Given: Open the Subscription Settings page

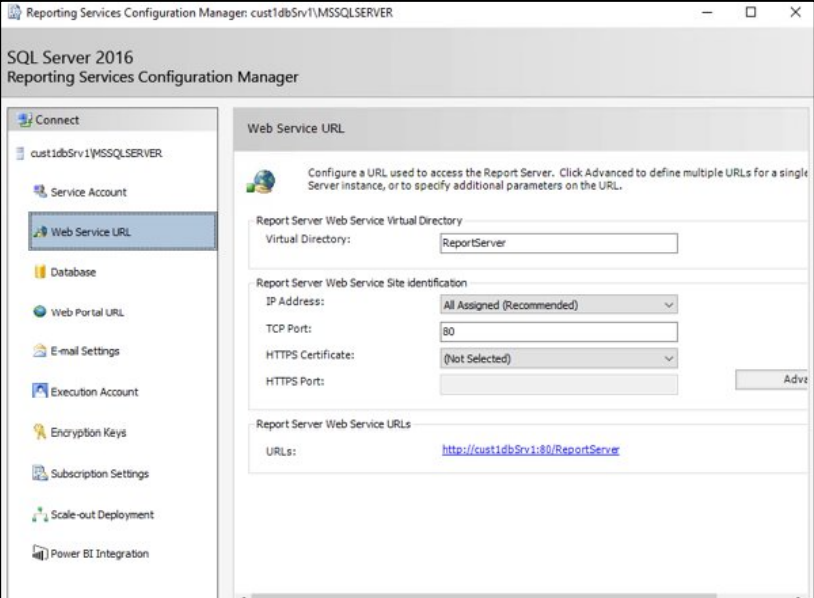Looking at the screenshot, I should [x=100, y=473].
